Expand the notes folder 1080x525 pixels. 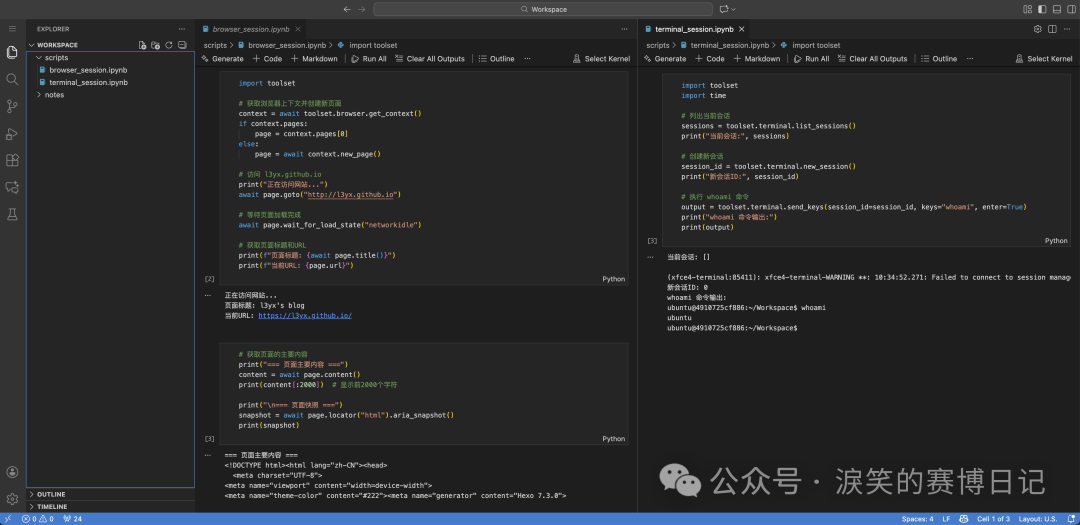point(110,94)
